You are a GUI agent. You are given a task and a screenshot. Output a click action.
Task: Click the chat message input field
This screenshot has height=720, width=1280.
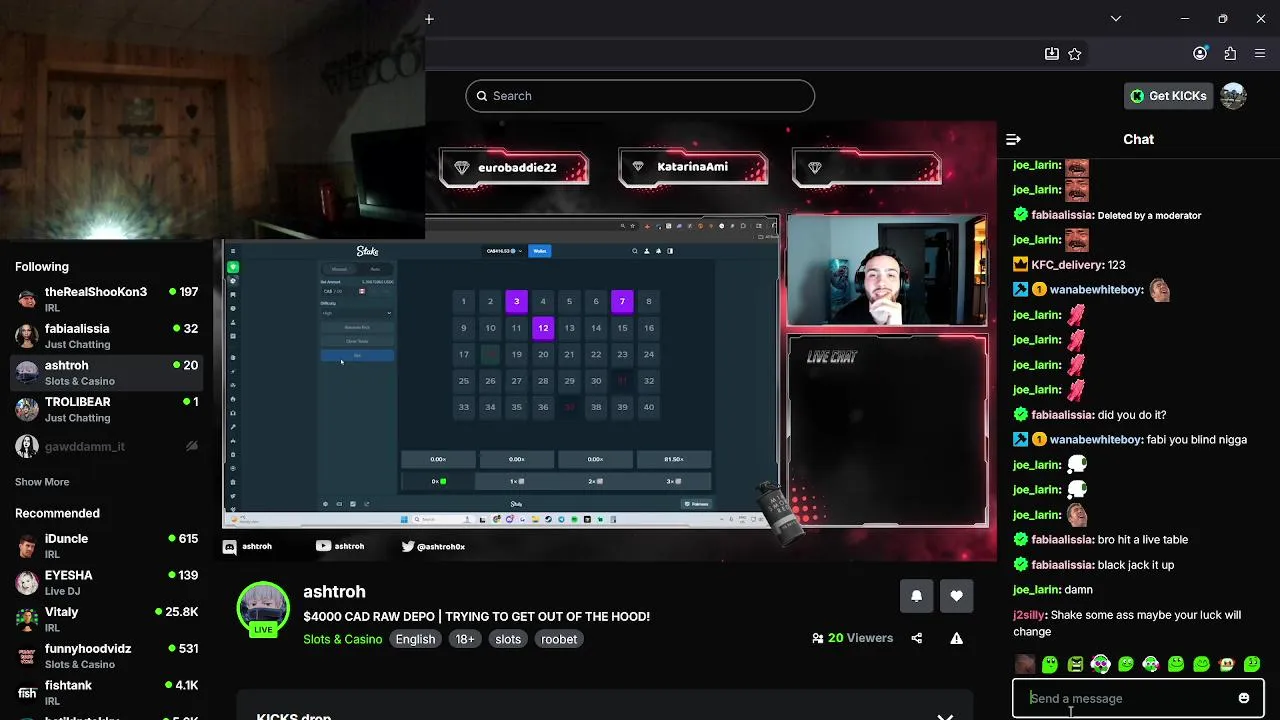coord(1128,698)
